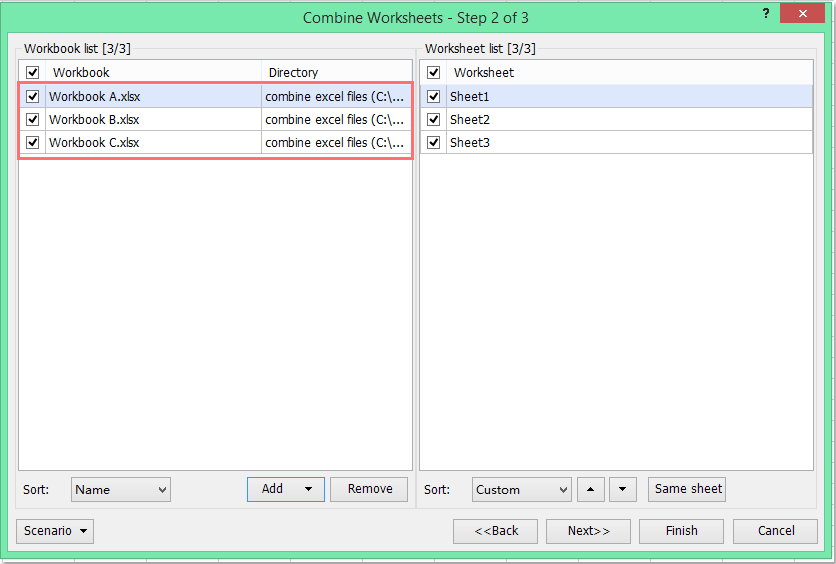
Task: Toggle the Workbook B.xlsx checkbox
Action: 33,120
